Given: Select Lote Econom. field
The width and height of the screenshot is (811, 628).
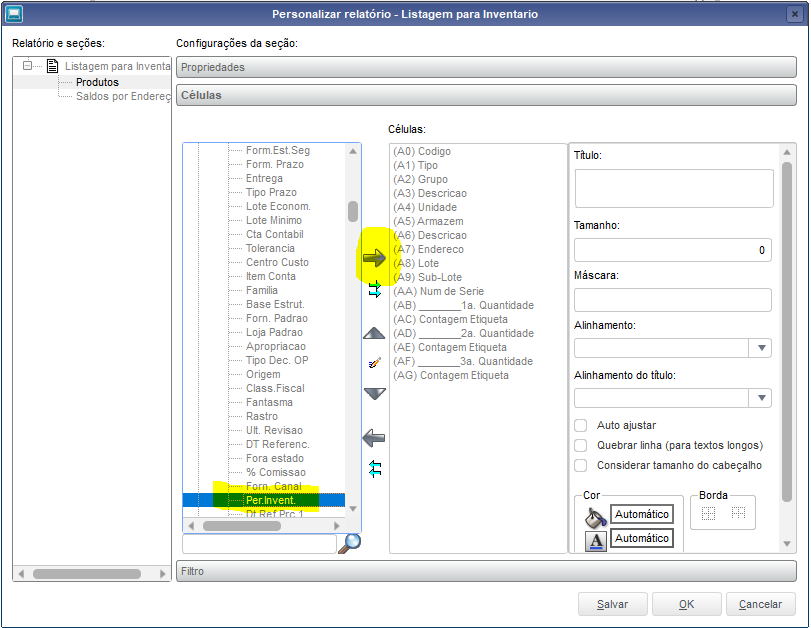Looking at the screenshot, I should (x=278, y=206).
